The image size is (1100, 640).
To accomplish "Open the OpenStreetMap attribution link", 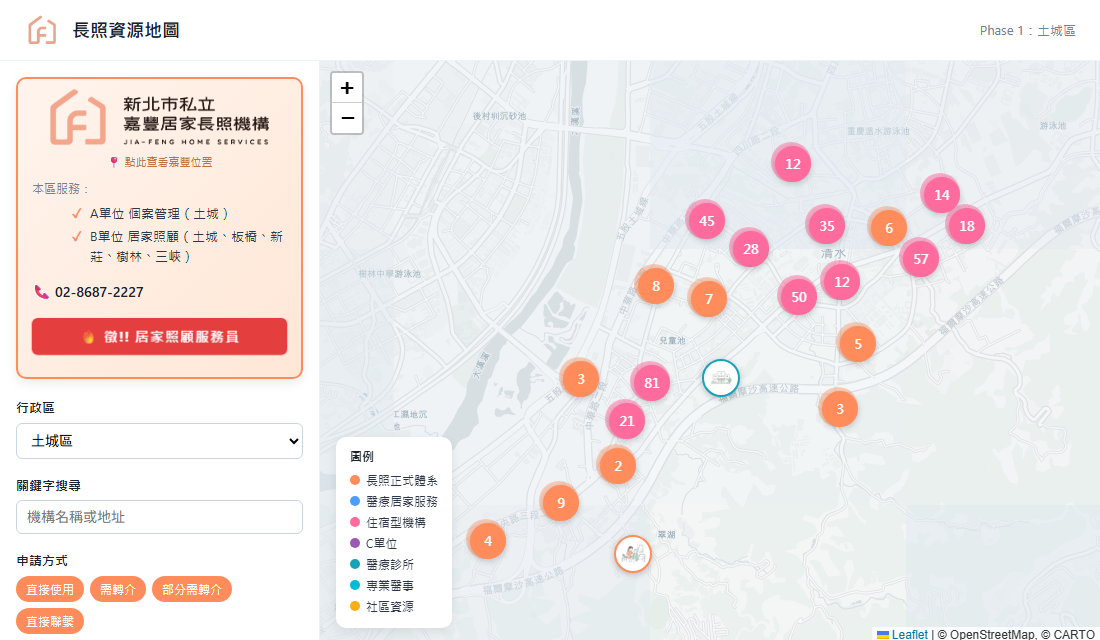I will [x=992, y=634].
